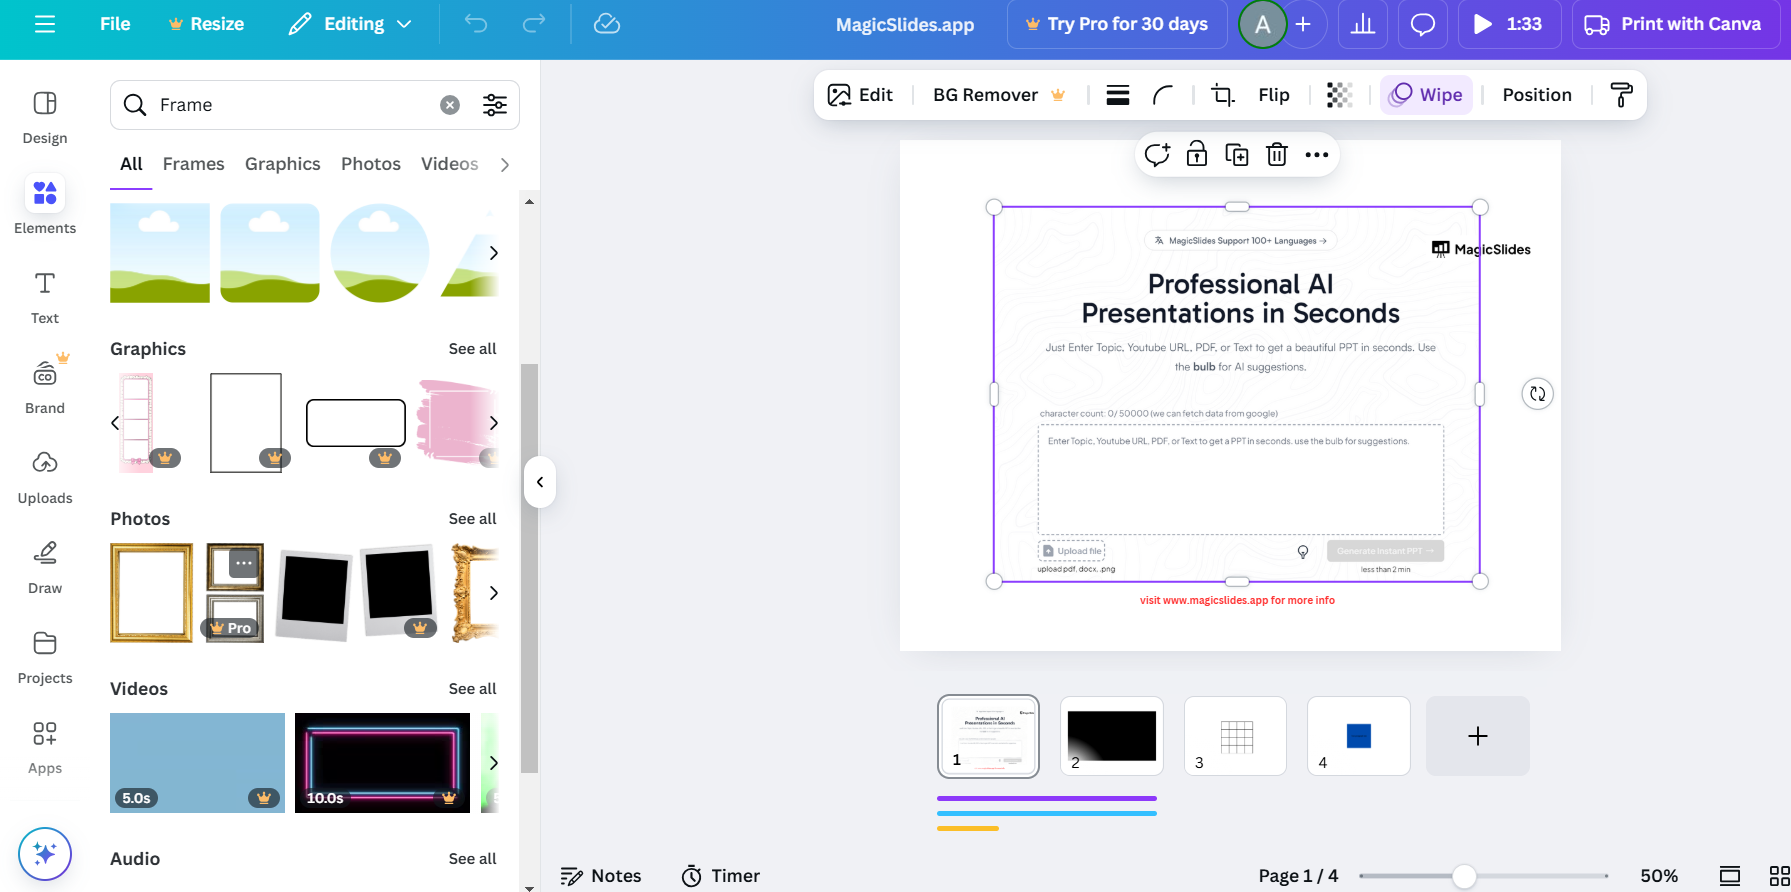Open Uploads in the side panel
The image size is (1791, 892).
point(45,477)
